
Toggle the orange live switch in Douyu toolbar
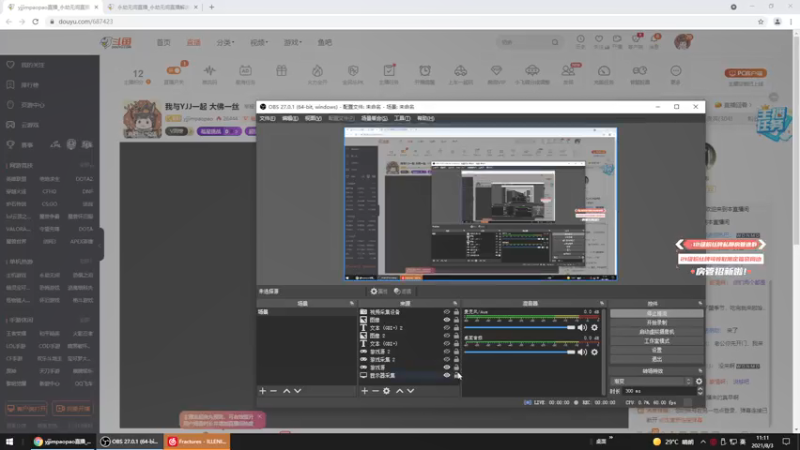click(174, 70)
